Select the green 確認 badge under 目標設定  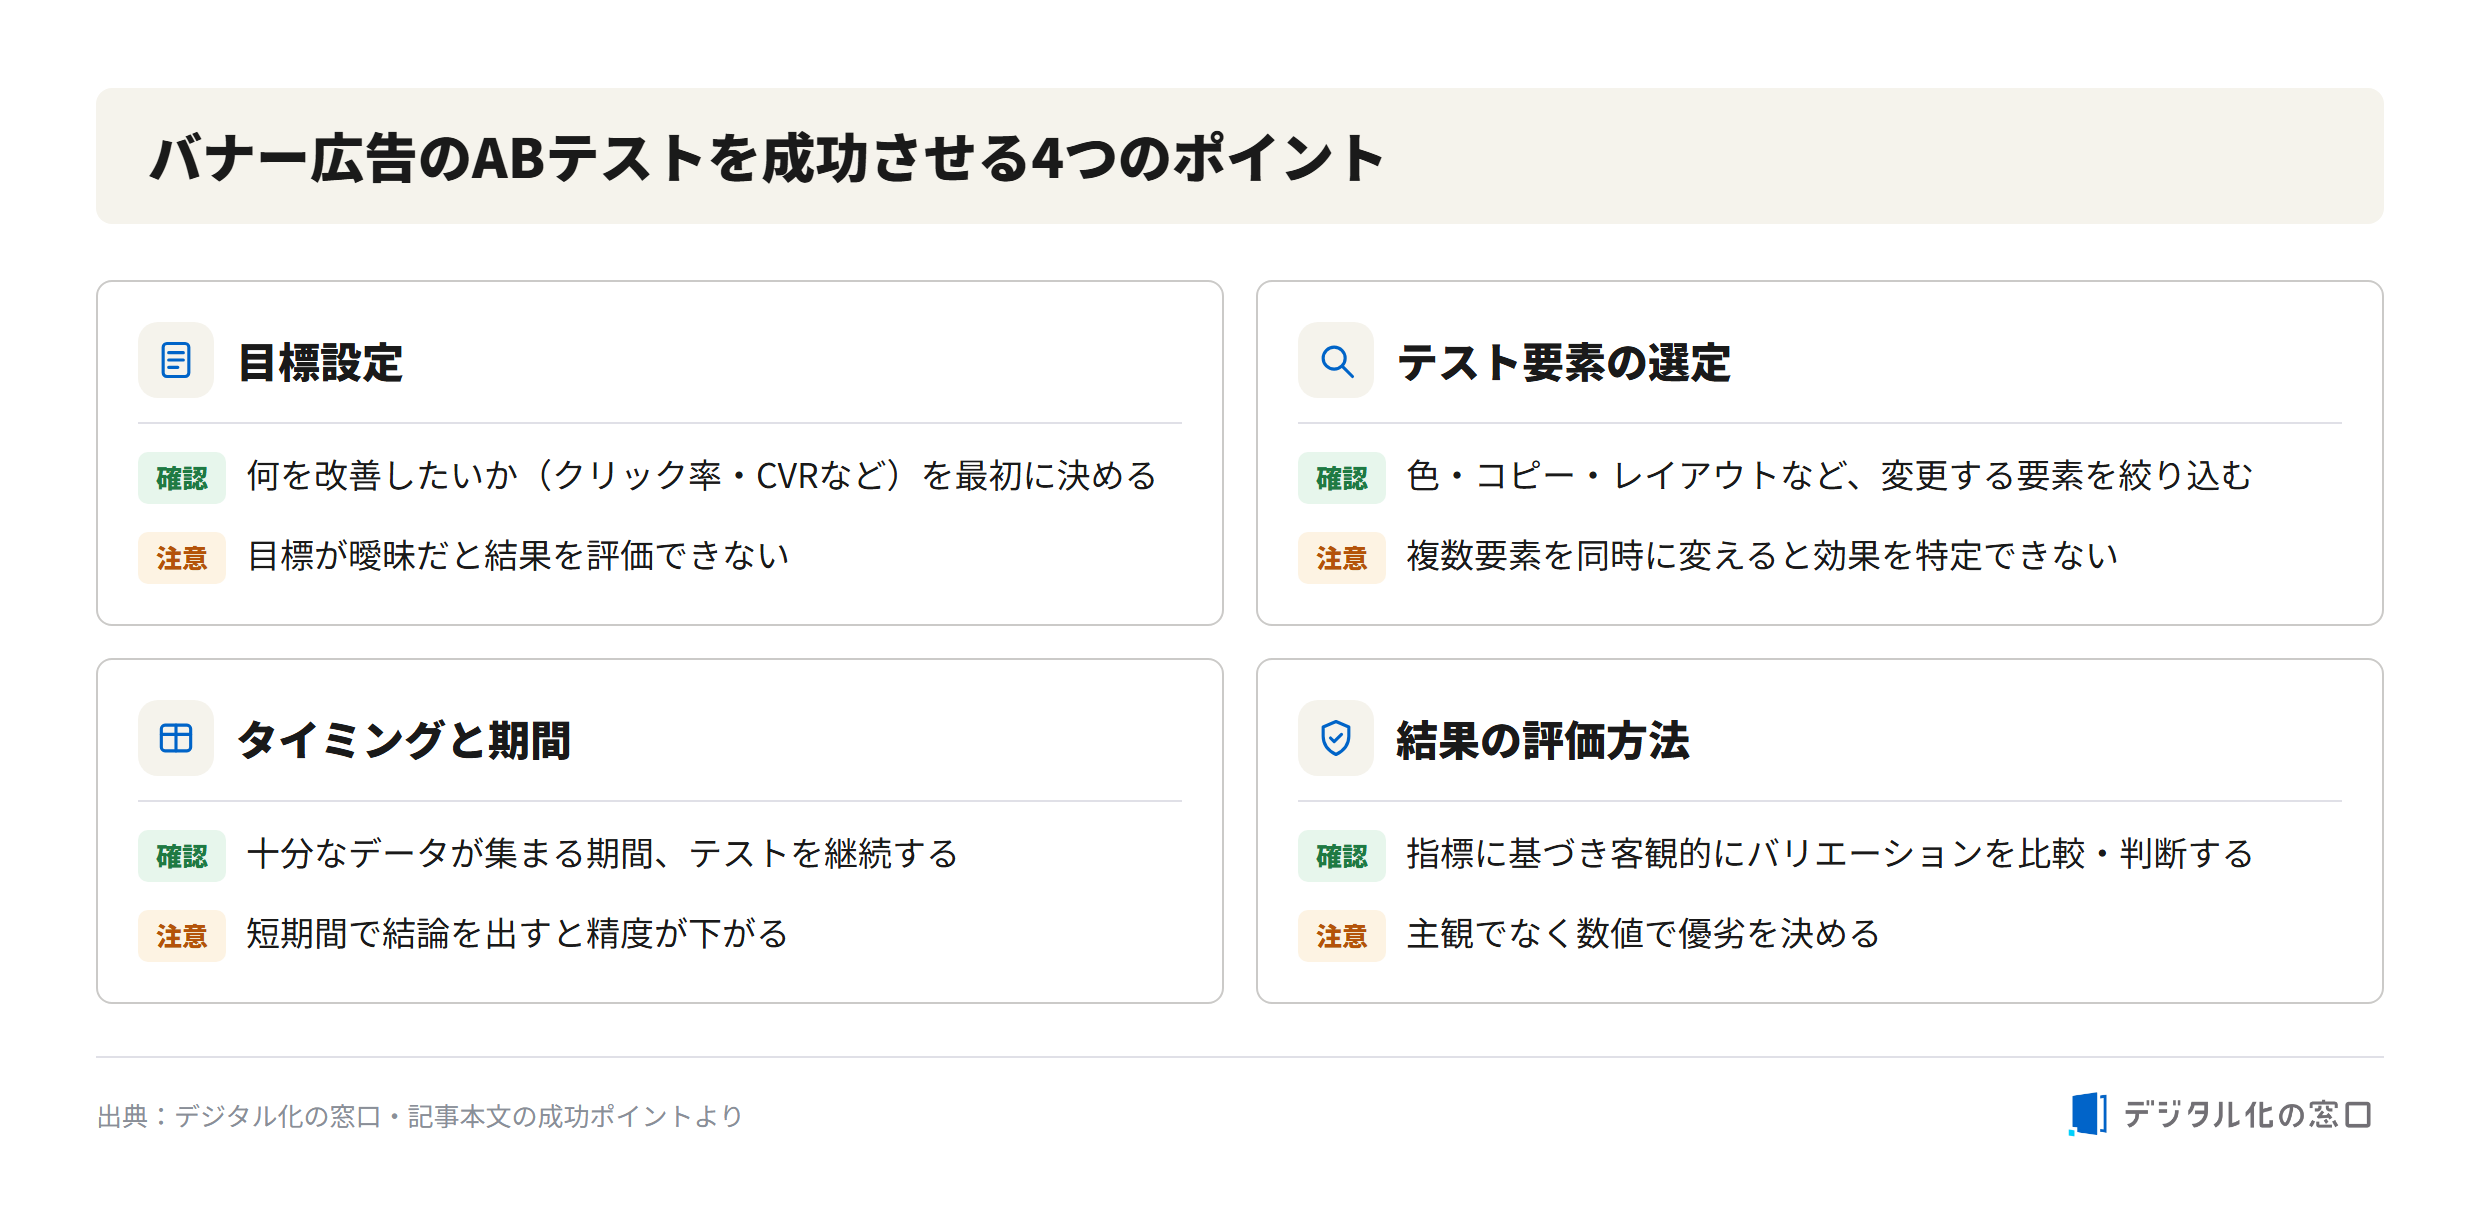182,478
